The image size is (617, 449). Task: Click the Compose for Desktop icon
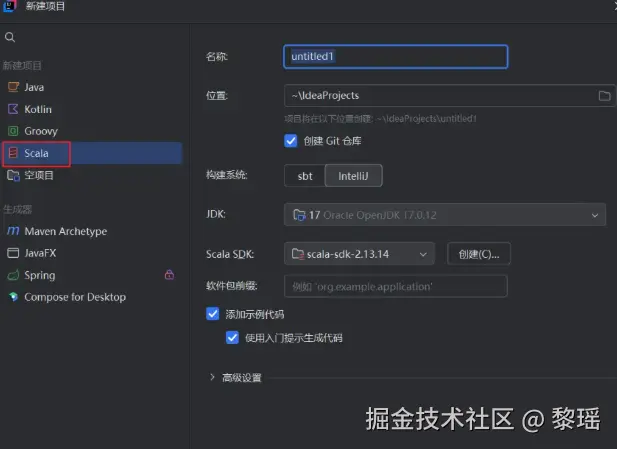pos(13,297)
